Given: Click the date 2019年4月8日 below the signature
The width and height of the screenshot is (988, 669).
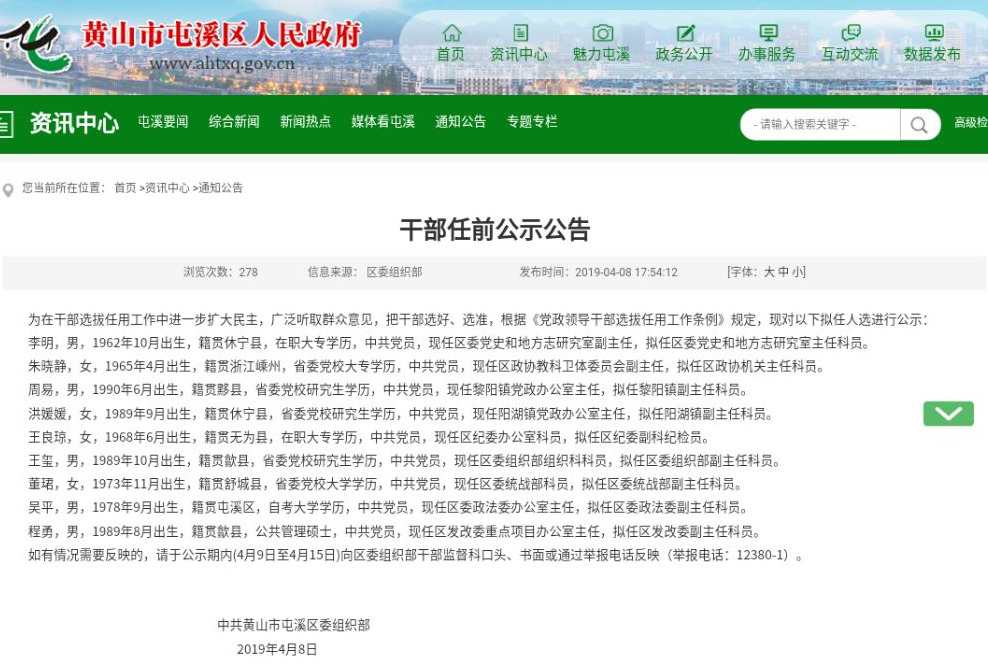Looking at the screenshot, I should 277,649.
